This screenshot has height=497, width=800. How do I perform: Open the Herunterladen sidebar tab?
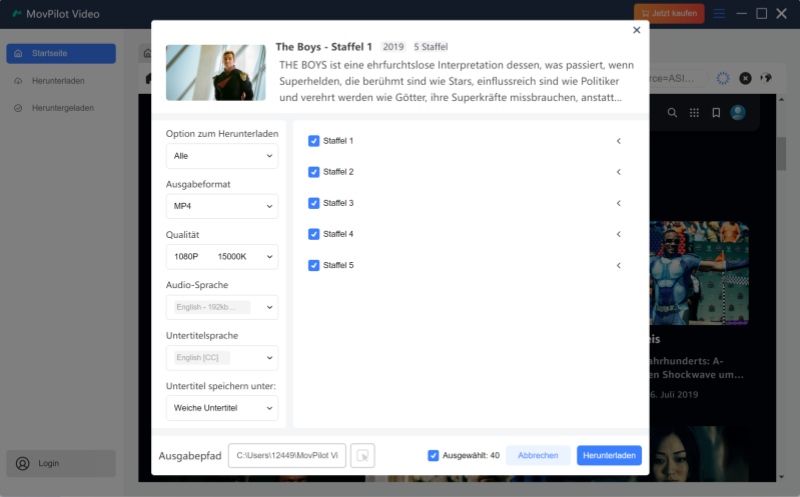pos(61,81)
